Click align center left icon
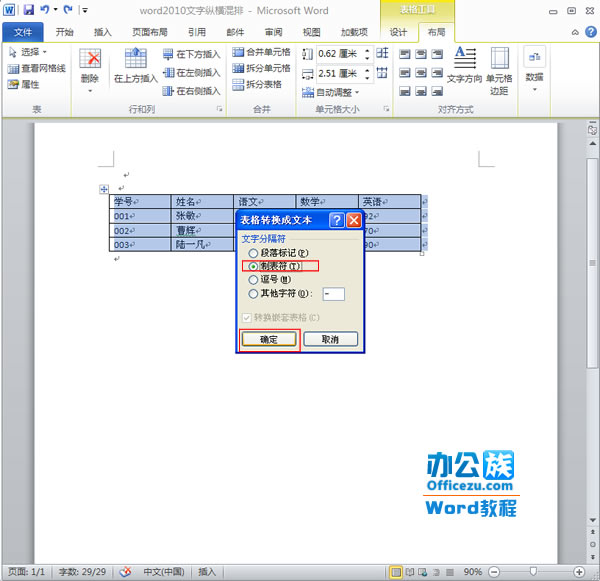Image resolution: width=600 pixels, height=581 pixels. point(404,72)
